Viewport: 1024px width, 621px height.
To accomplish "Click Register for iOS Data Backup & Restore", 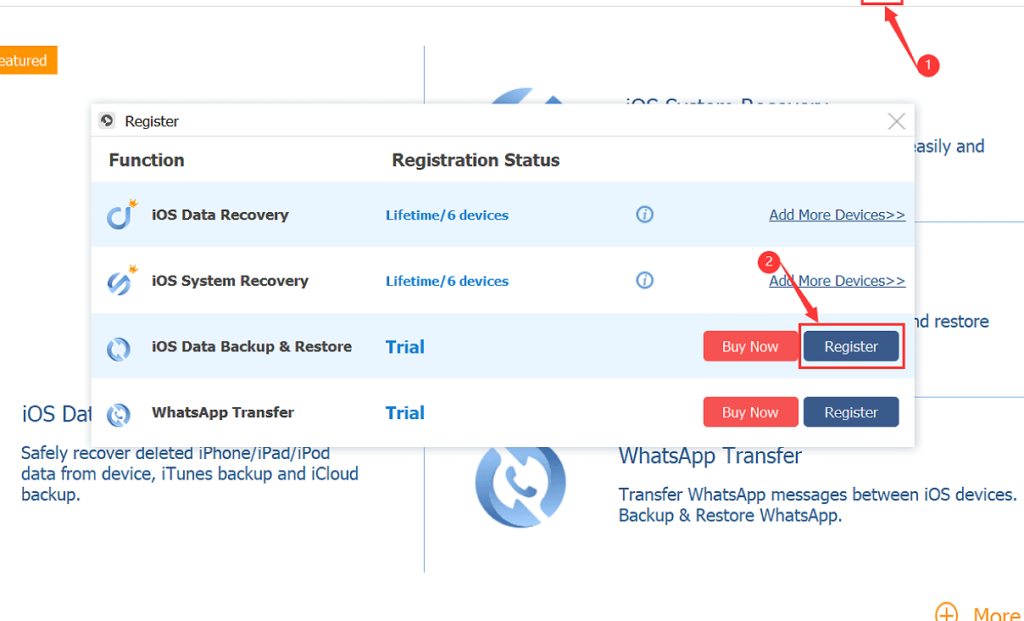I will (x=851, y=346).
